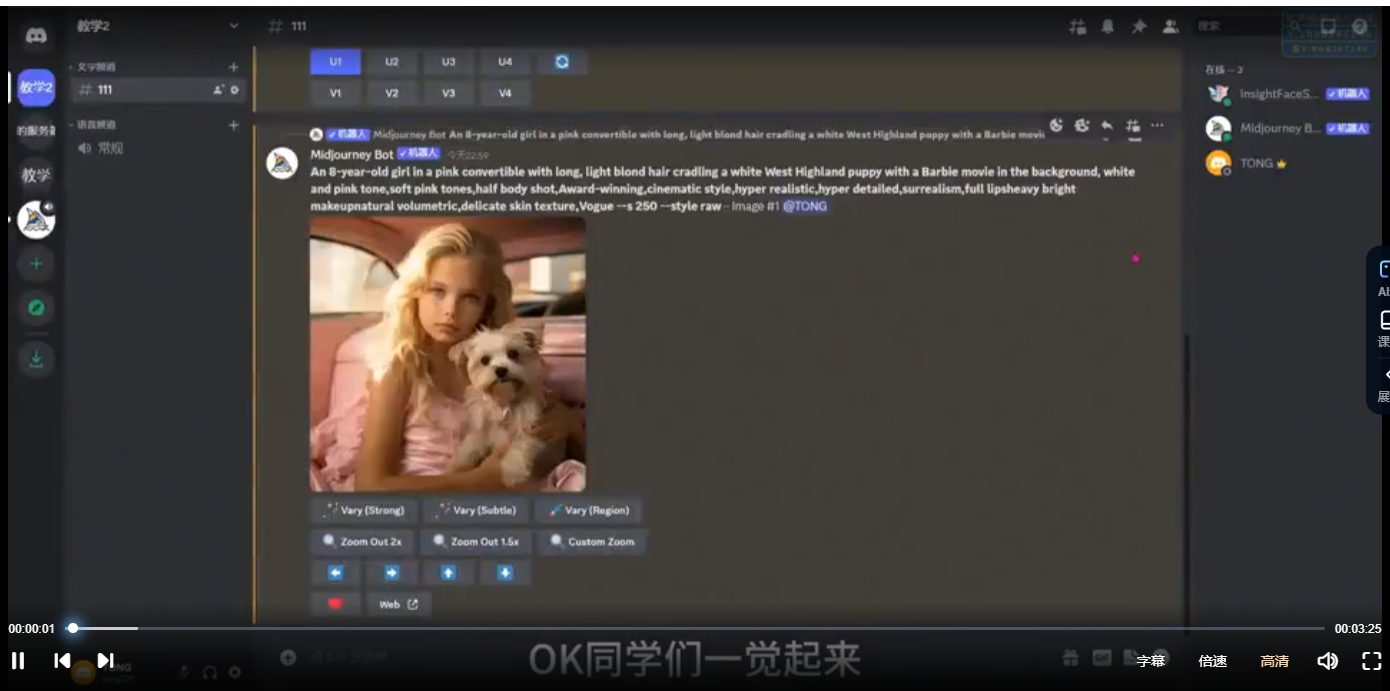Click the Vary (Strong) button
The height and width of the screenshot is (691, 1390).
(363, 510)
